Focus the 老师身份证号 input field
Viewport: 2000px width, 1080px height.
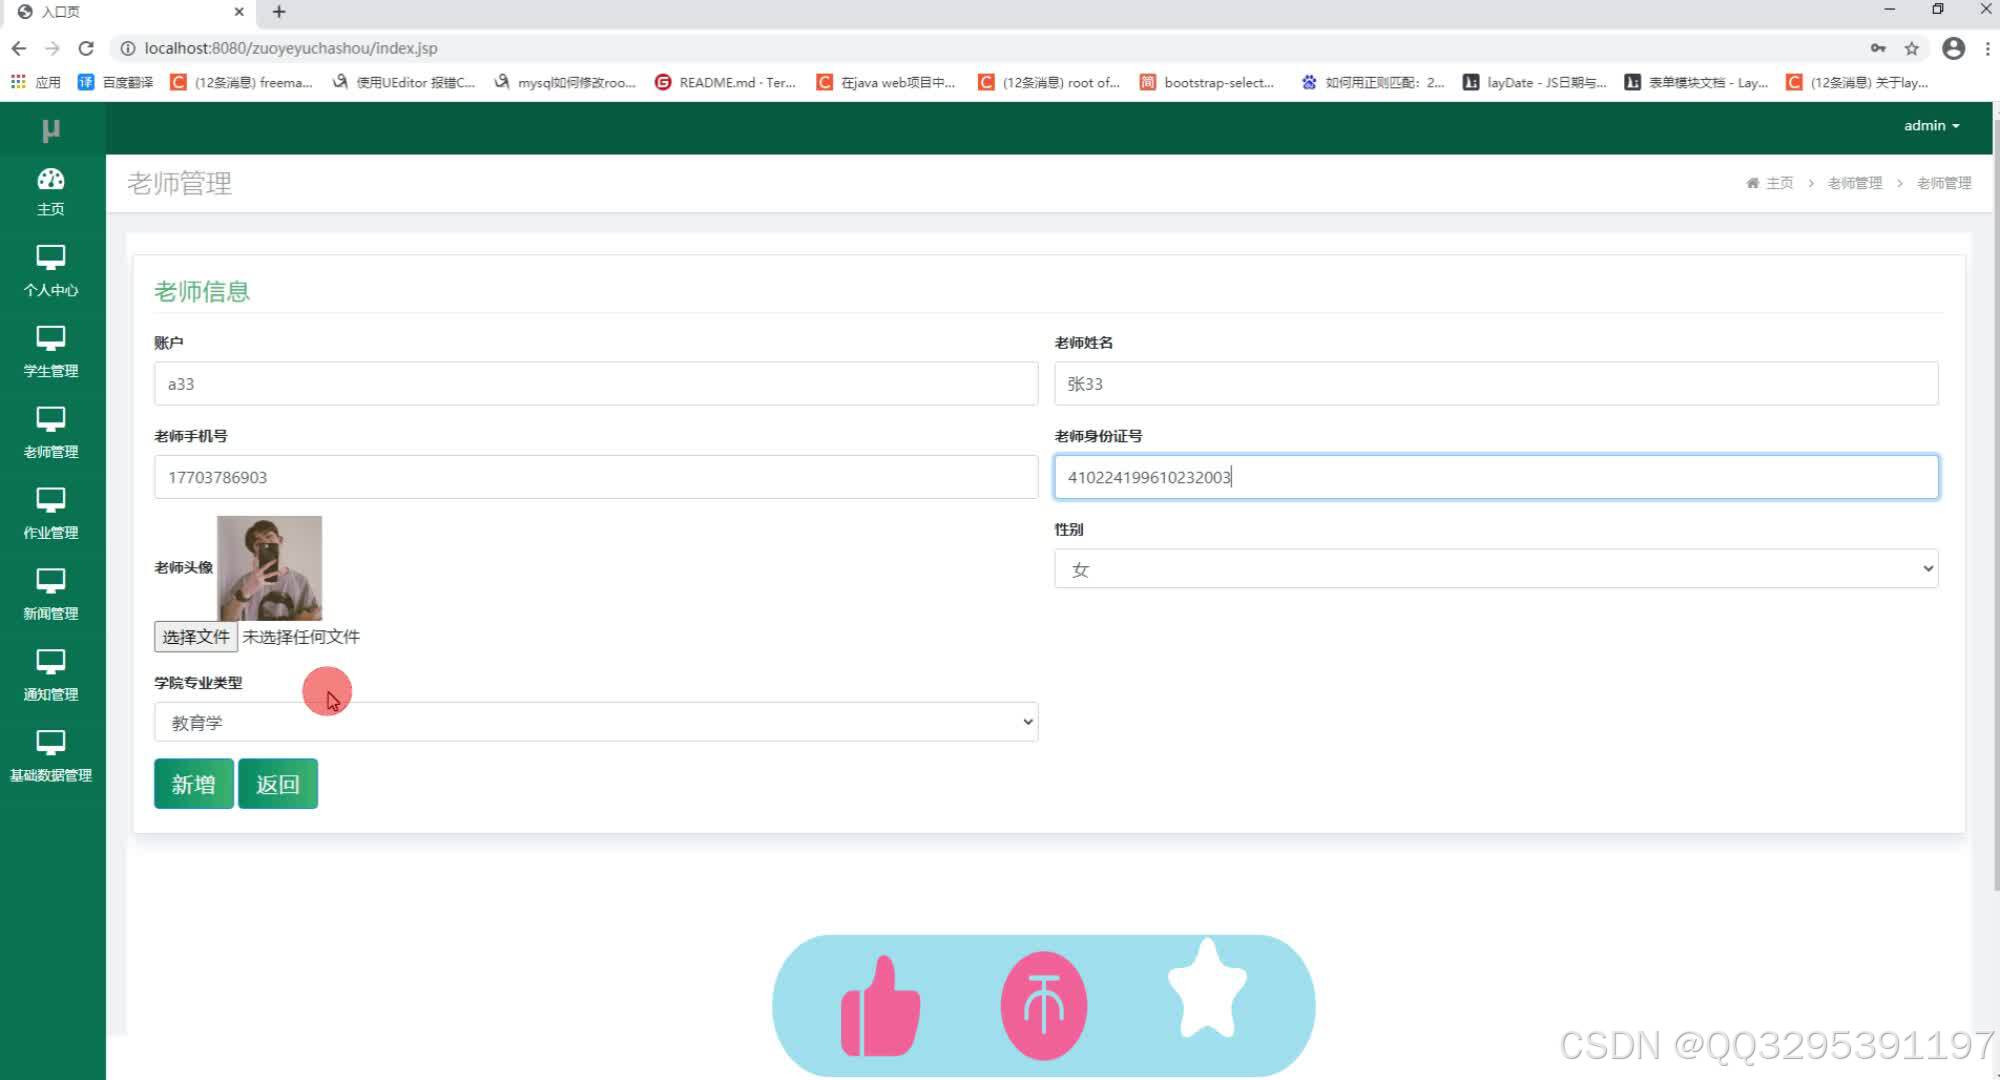tap(1496, 477)
